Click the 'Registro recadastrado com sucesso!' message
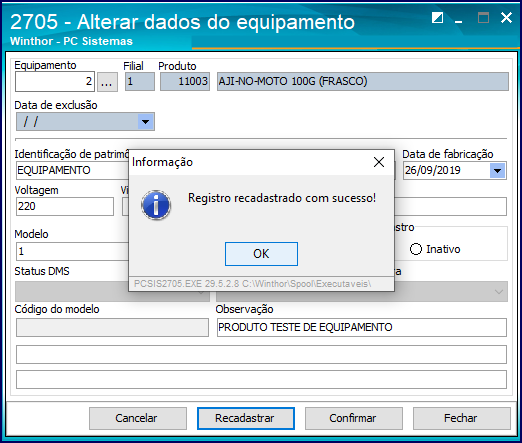 pos(282,198)
